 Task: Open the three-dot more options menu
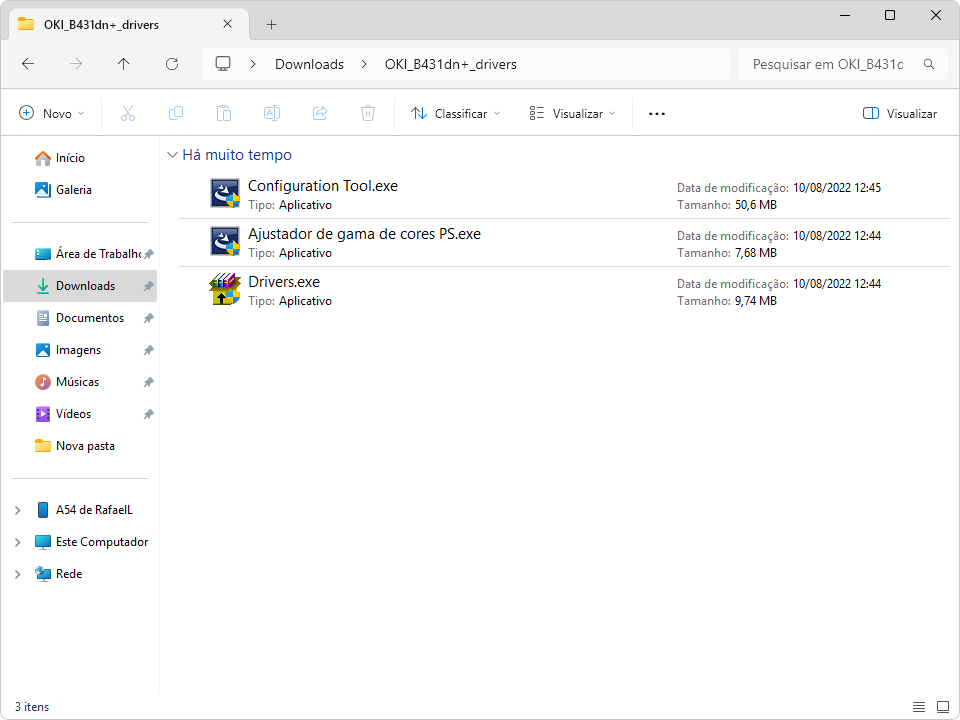[657, 113]
